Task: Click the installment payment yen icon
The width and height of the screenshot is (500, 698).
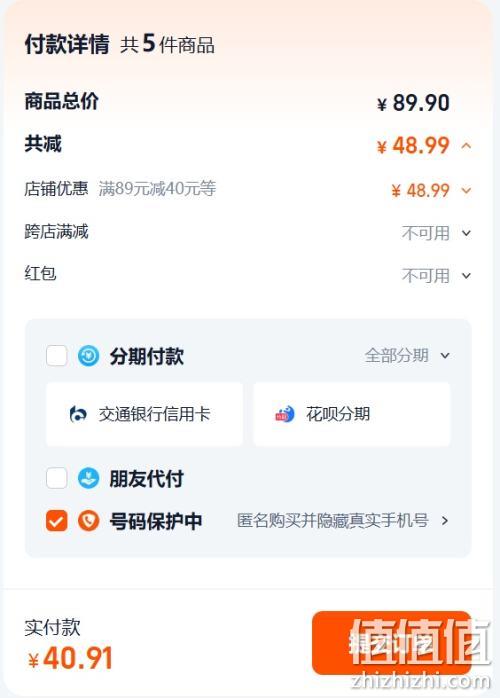Action: pos(88,356)
